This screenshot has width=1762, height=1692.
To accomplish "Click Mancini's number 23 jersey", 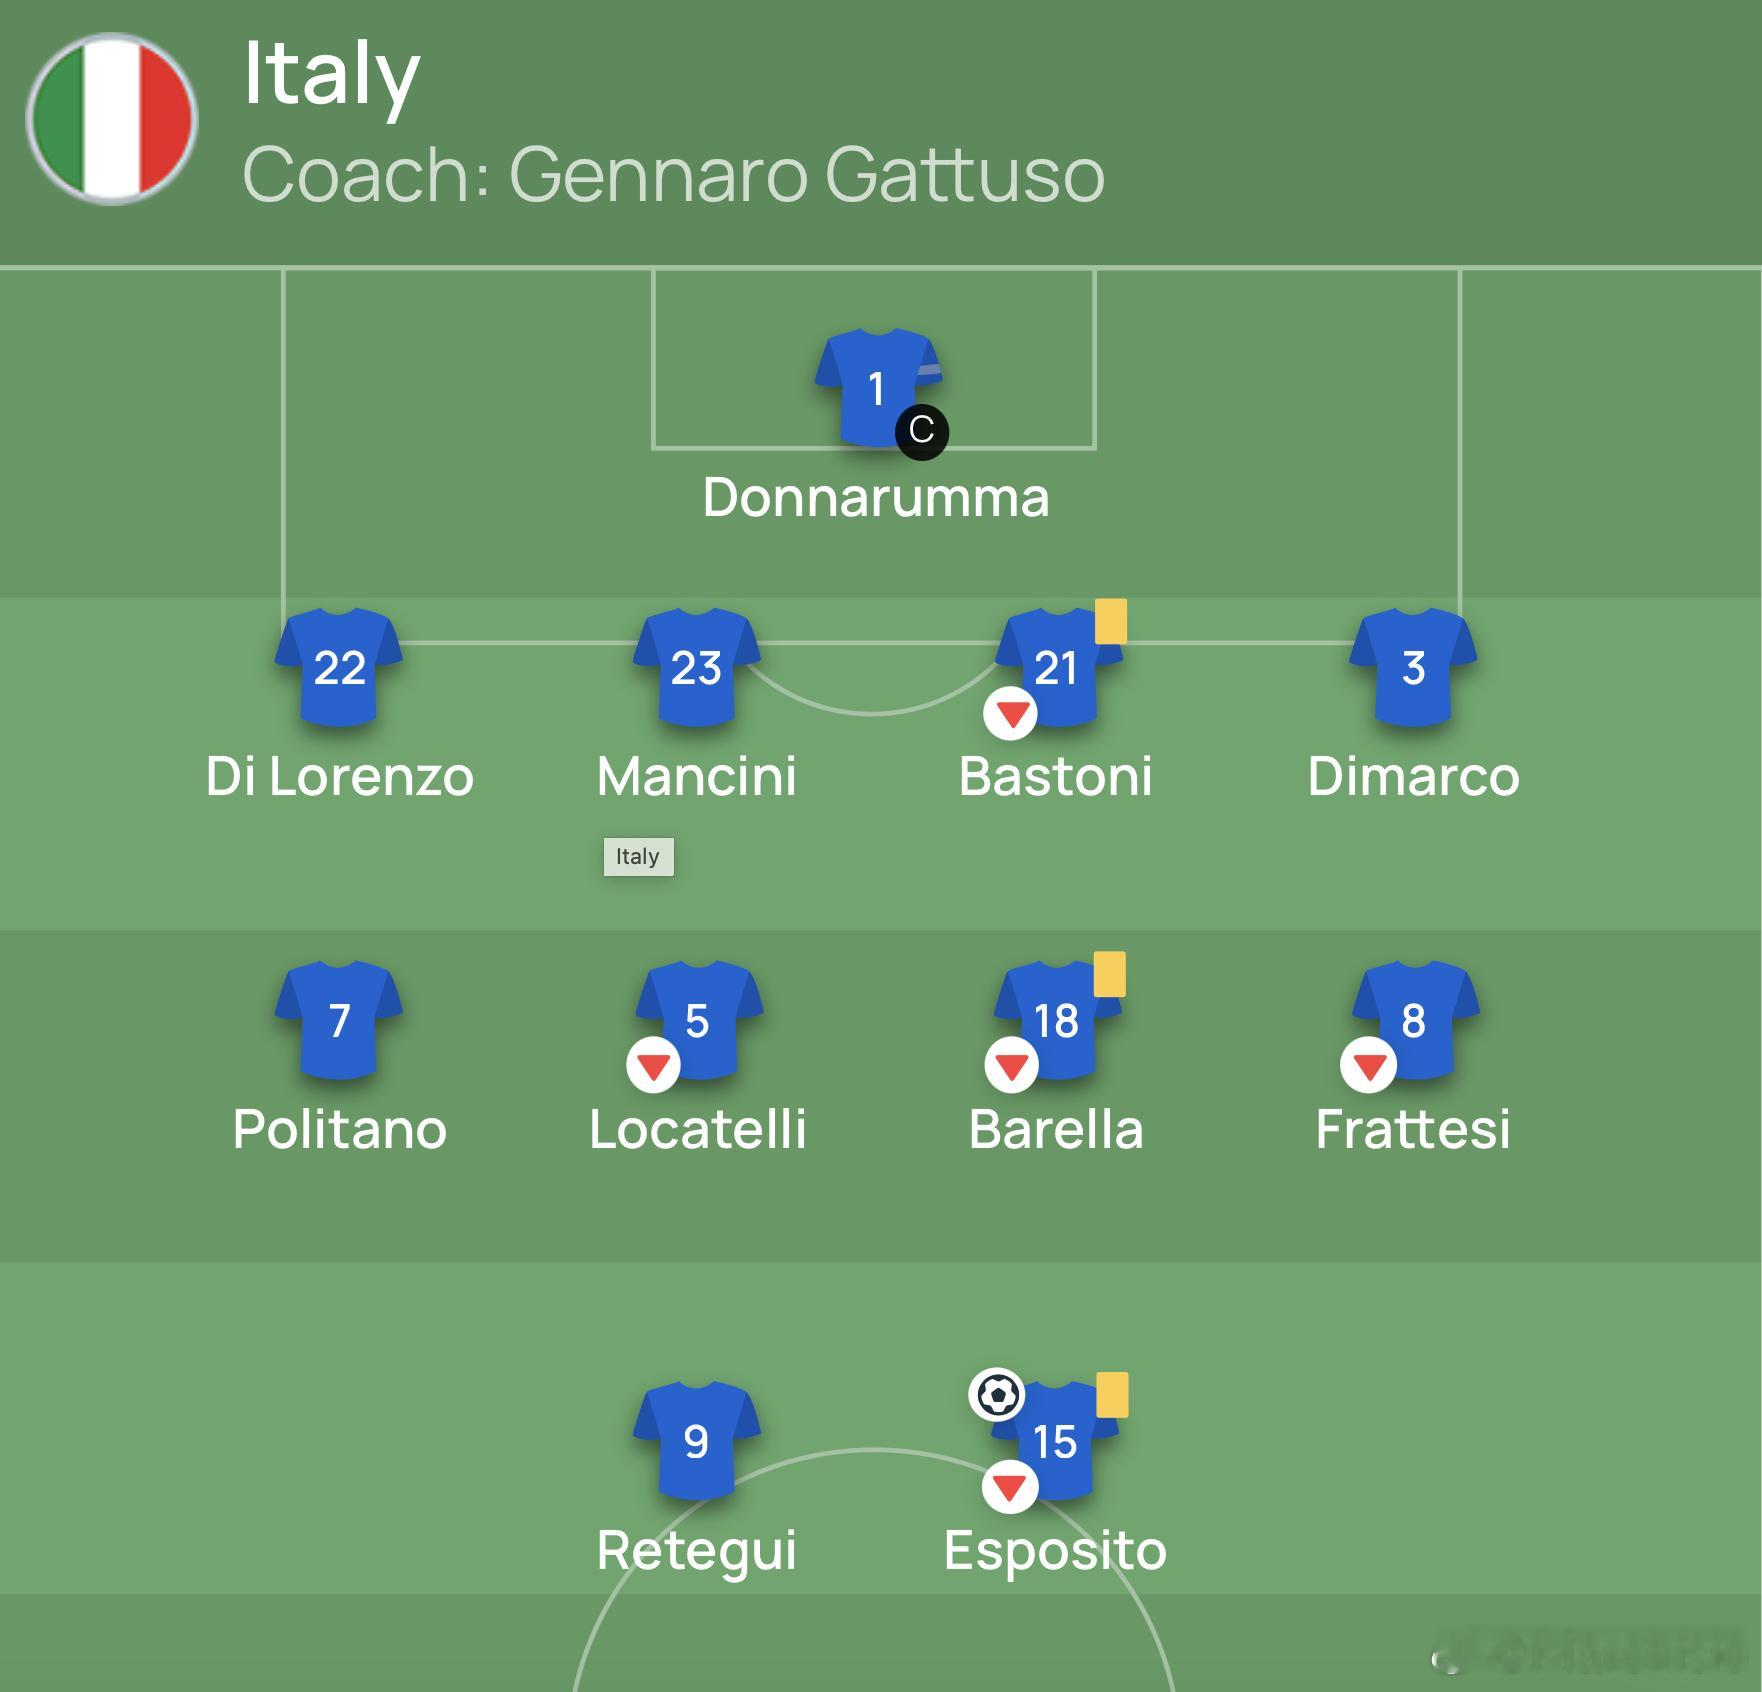I will click(x=696, y=667).
